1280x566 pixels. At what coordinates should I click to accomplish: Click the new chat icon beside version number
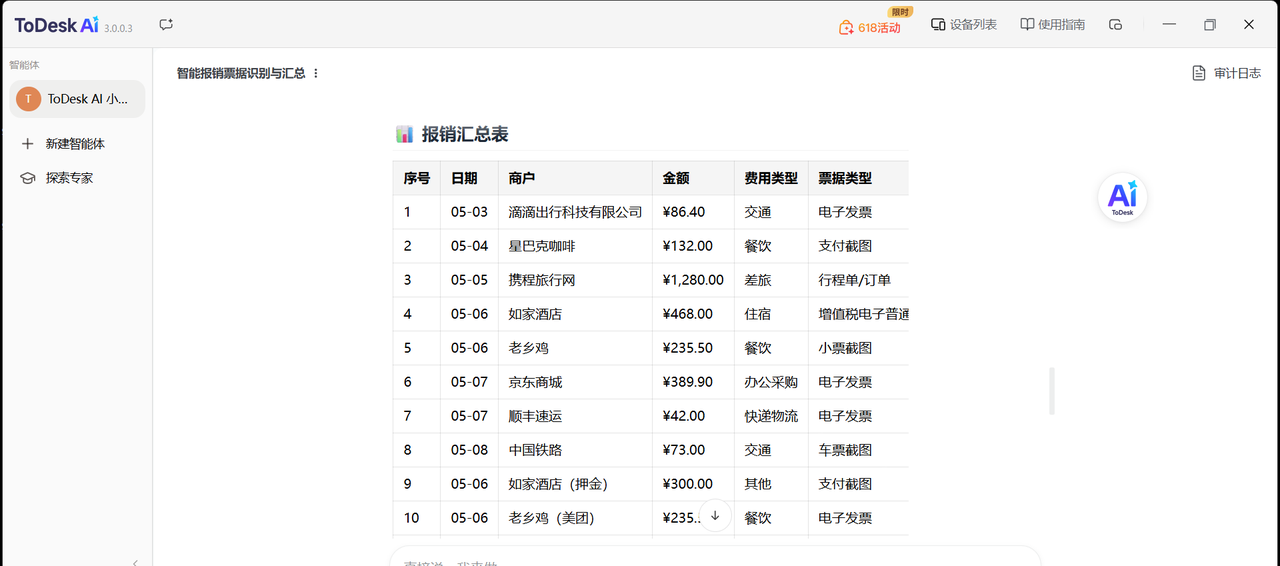[166, 24]
